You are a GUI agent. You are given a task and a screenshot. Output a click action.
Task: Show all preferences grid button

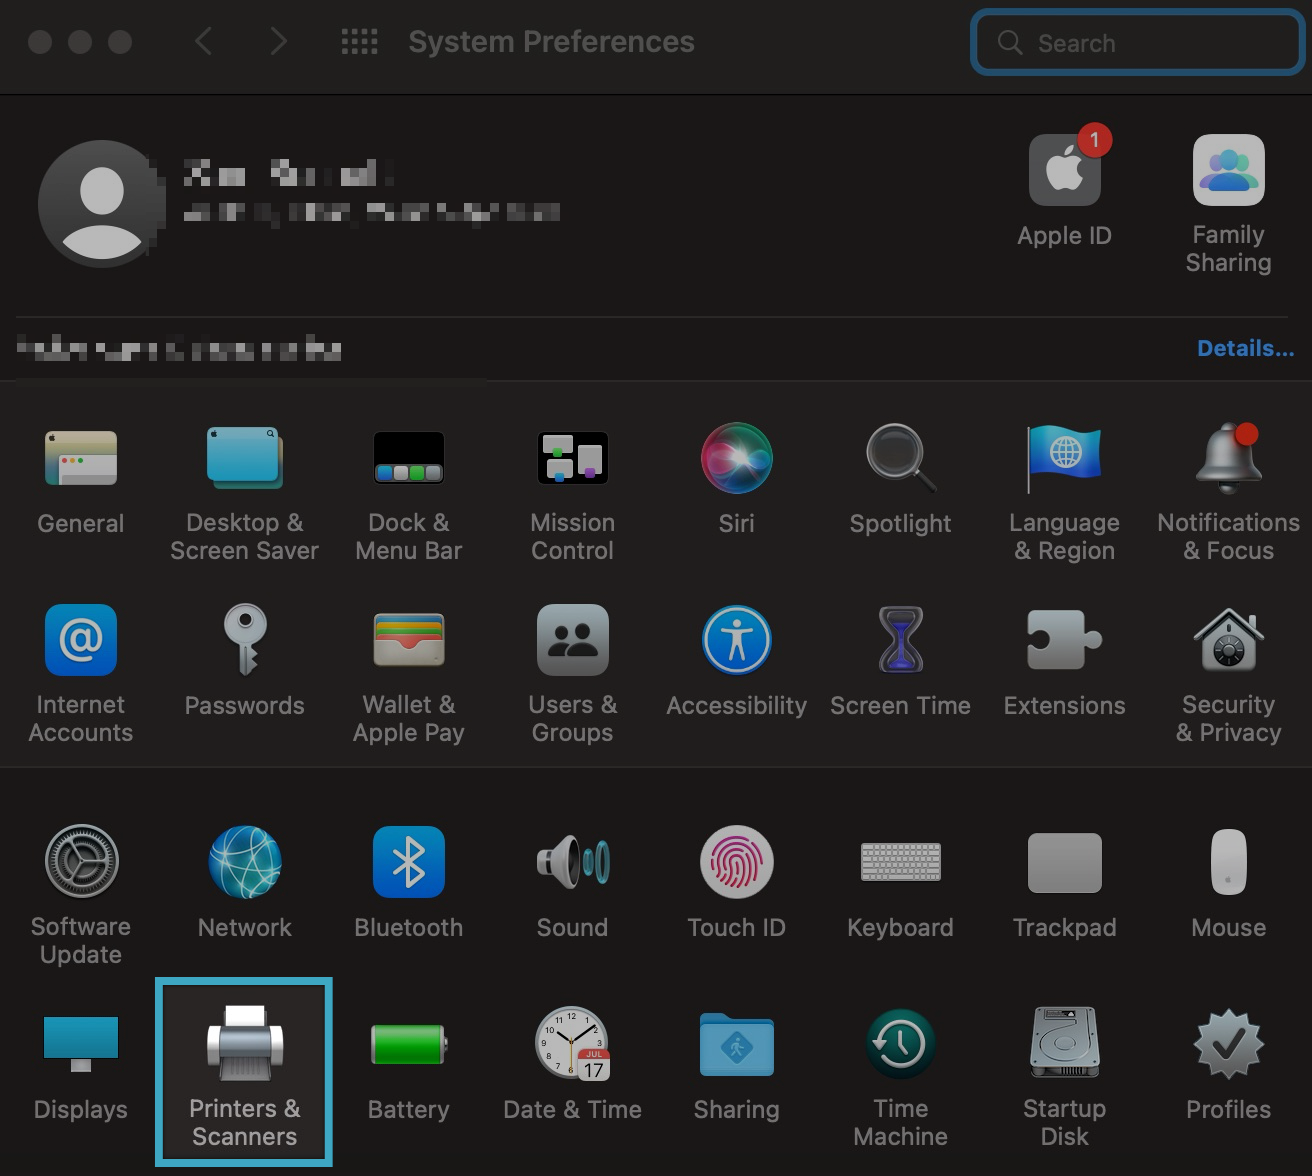pyautogui.click(x=359, y=42)
